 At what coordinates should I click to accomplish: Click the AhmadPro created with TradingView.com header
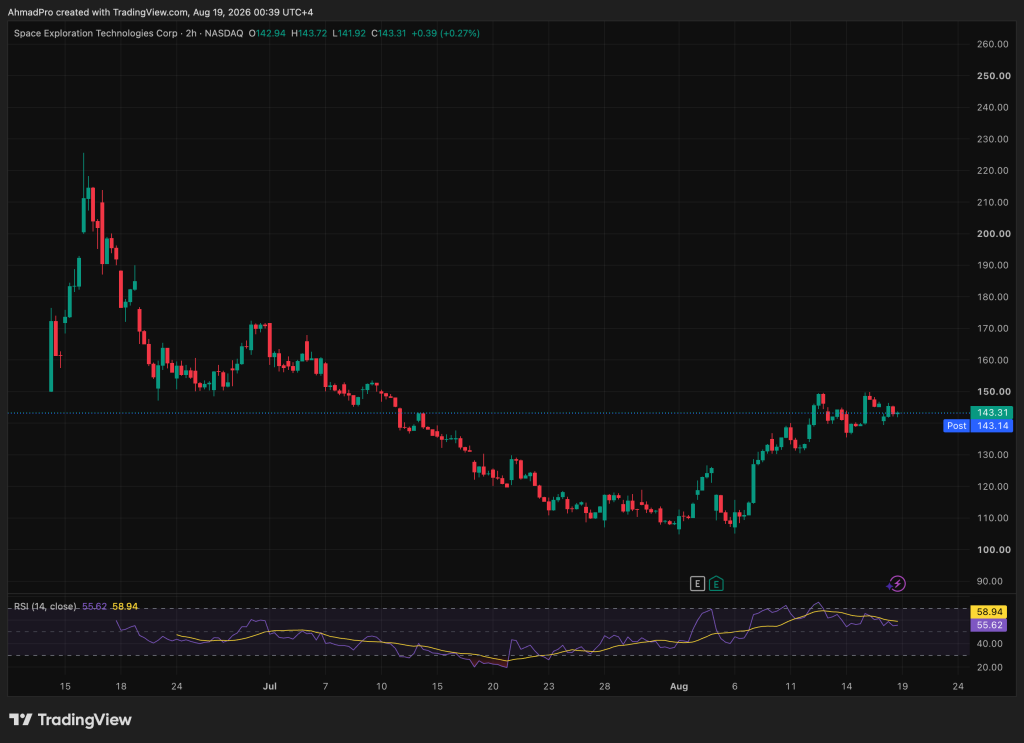coord(160,12)
